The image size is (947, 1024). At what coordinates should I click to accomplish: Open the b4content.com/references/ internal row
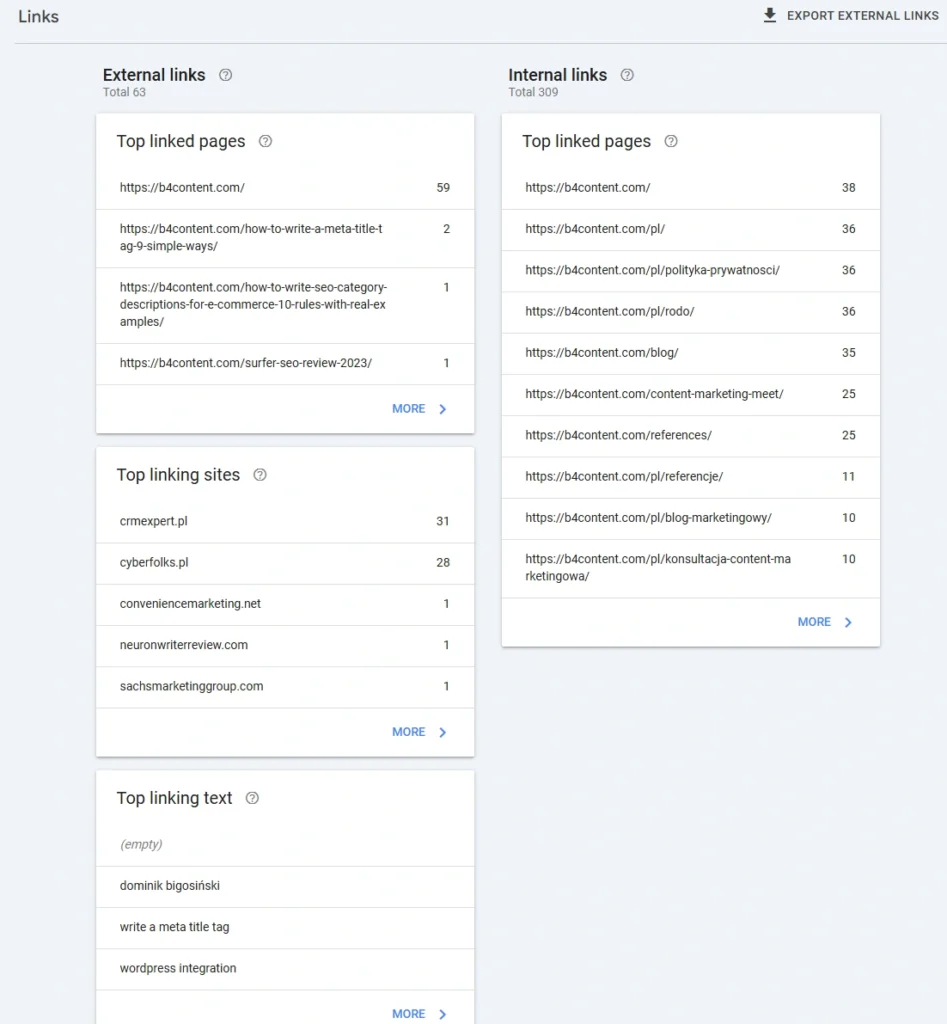click(x=690, y=435)
